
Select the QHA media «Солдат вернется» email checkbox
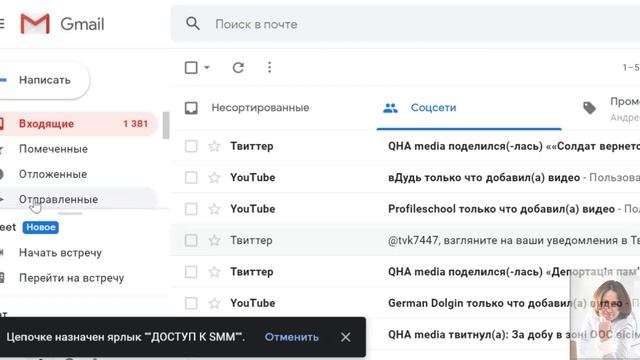191,146
